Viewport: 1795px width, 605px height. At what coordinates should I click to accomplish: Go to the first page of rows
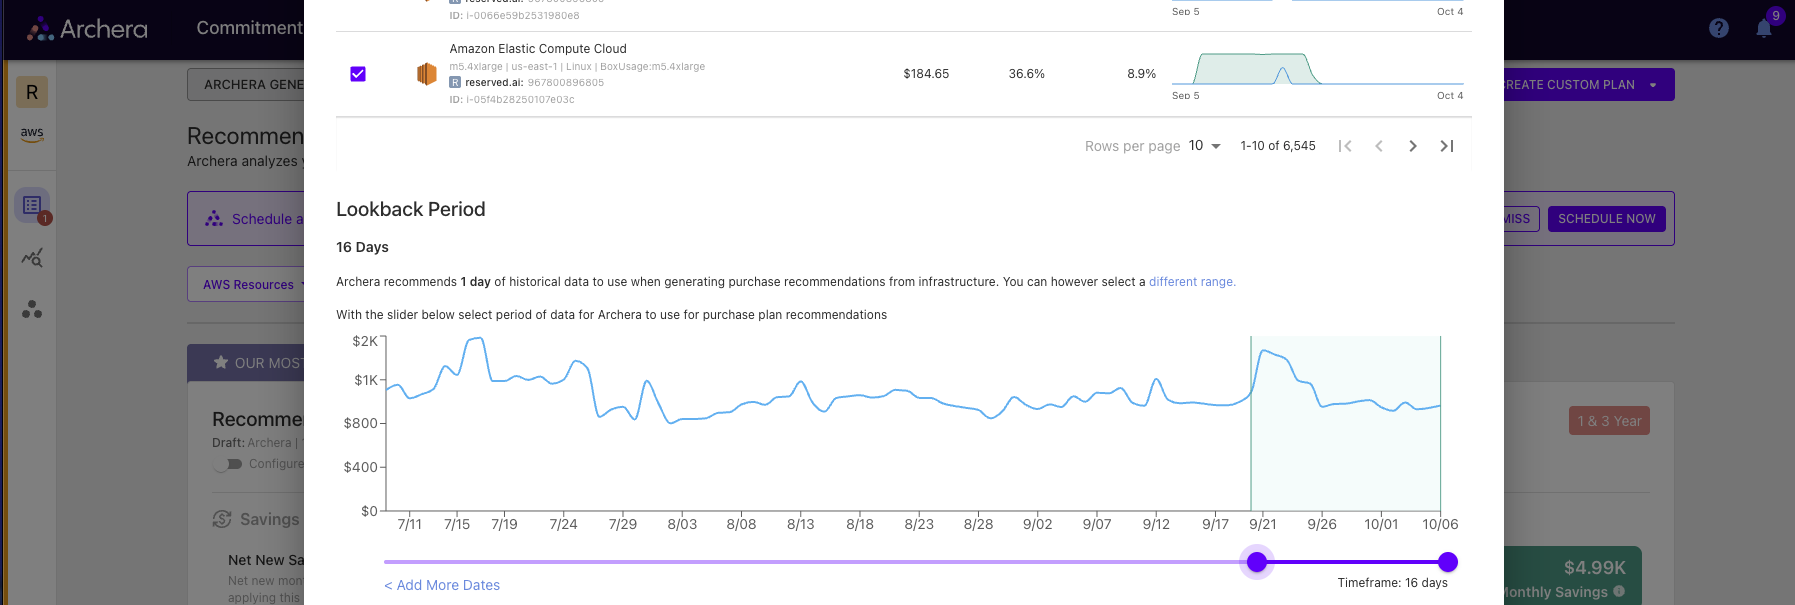1345,146
